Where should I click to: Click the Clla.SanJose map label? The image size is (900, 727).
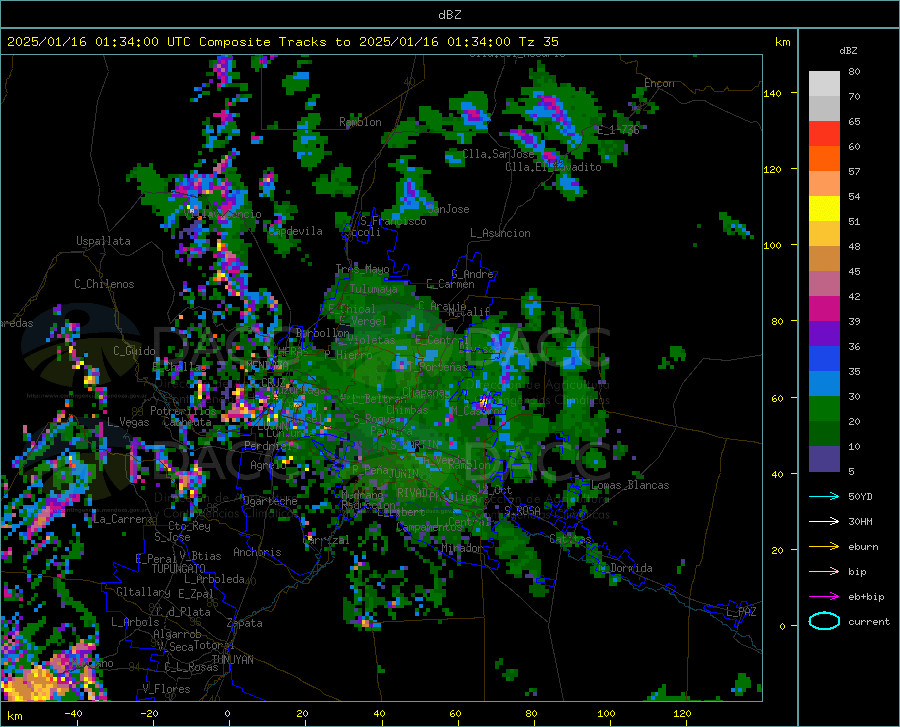498,154
